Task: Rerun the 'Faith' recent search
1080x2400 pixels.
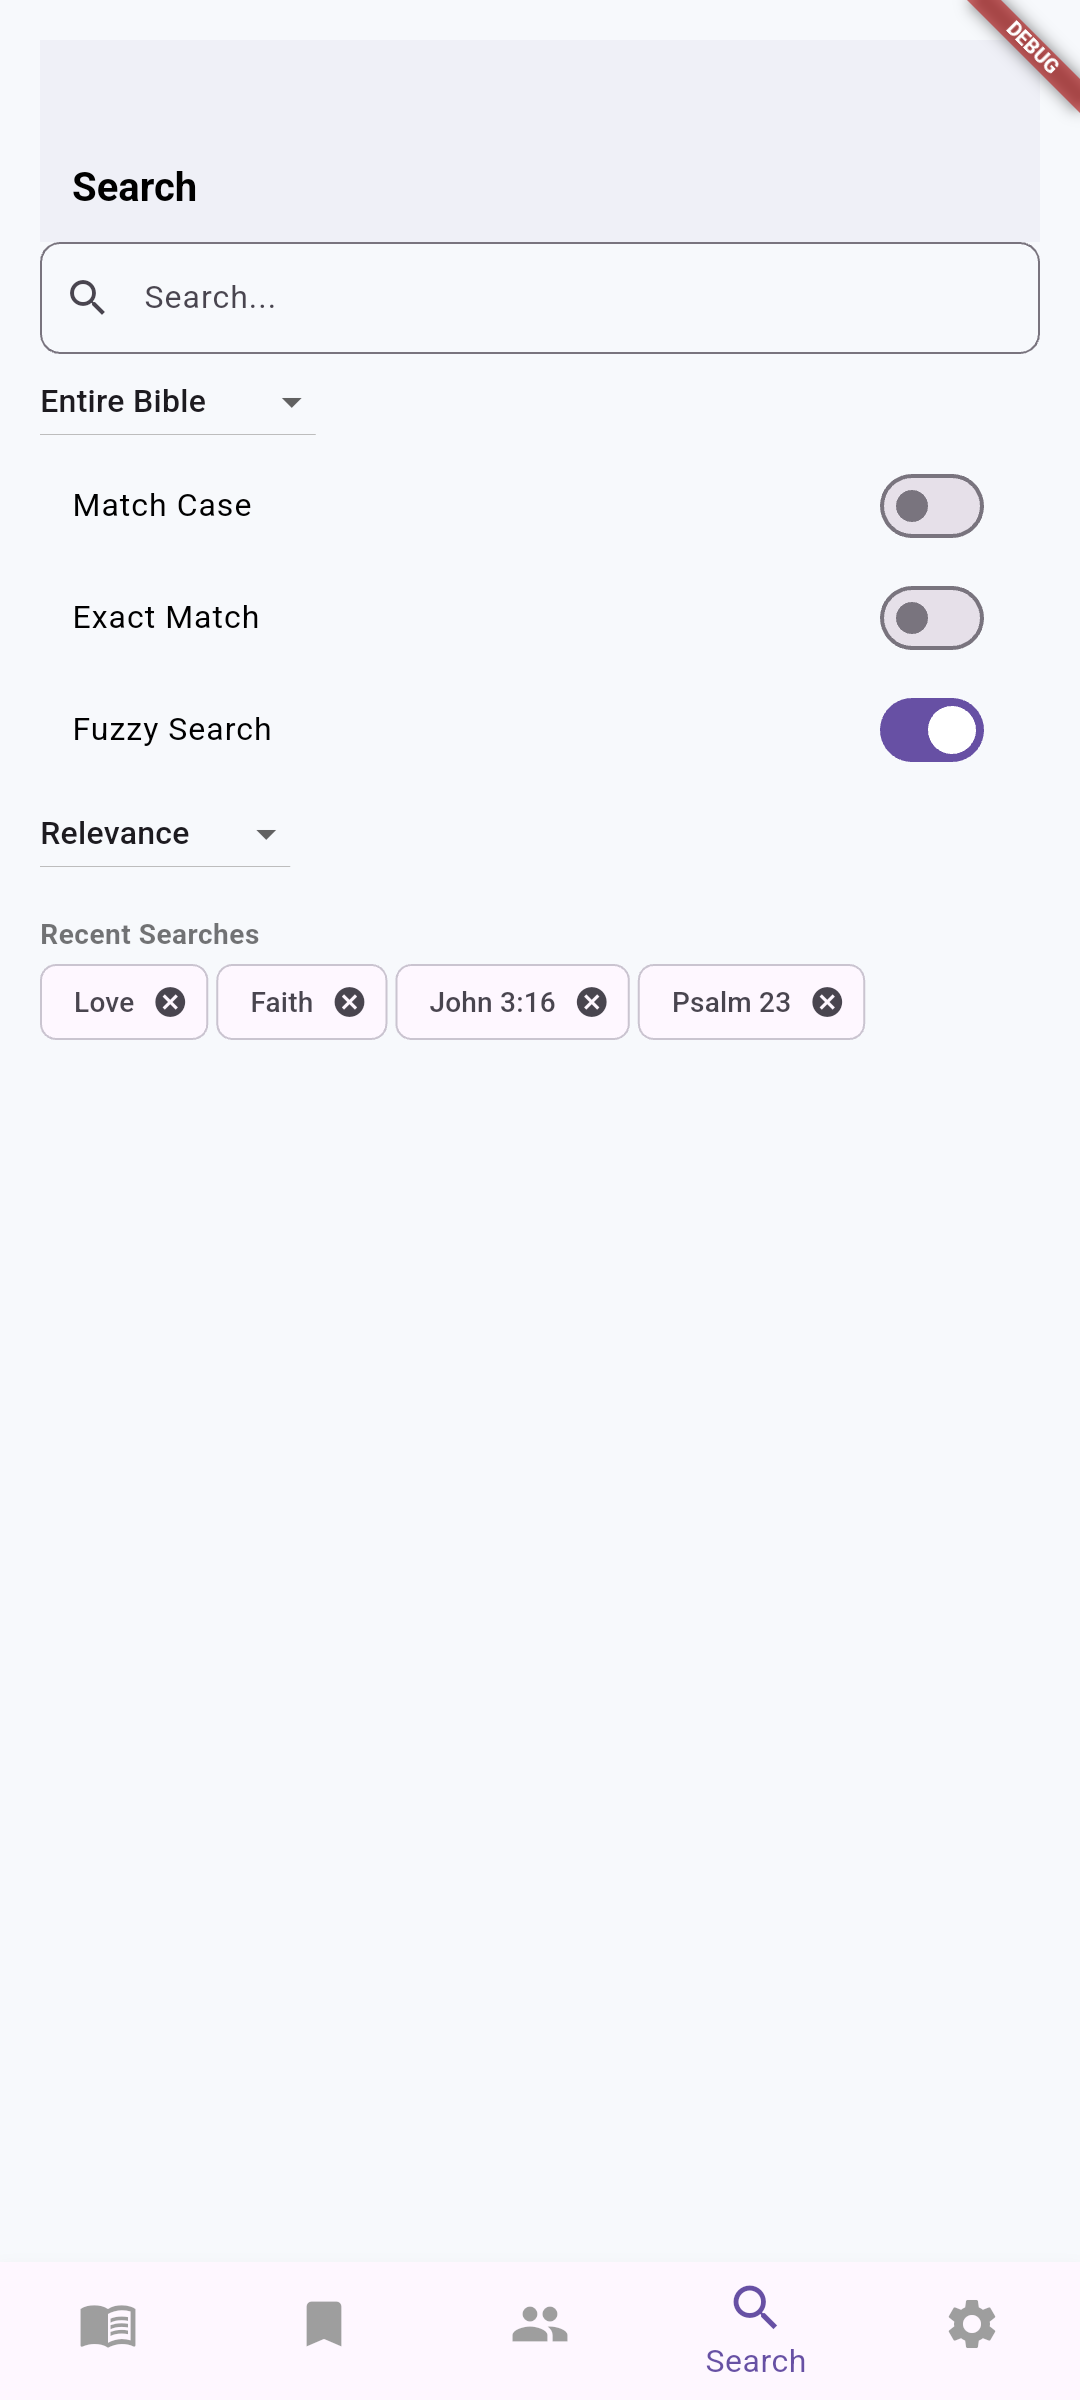Action: coord(281,1001)
